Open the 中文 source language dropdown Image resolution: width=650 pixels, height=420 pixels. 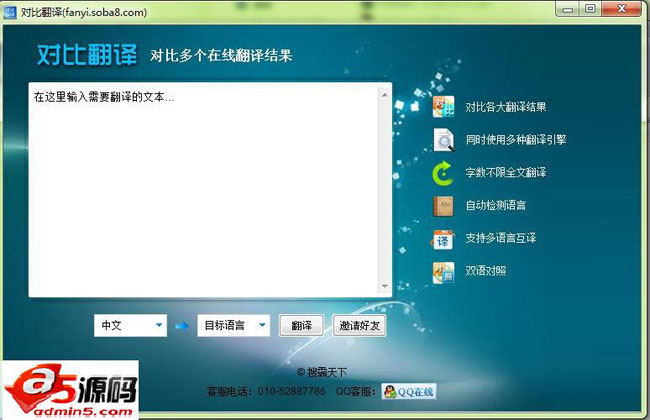tap(131, 325)
